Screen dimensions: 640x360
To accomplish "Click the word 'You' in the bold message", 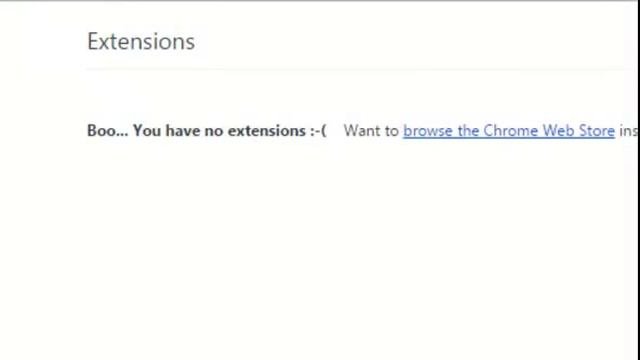I will coord(147,131).
